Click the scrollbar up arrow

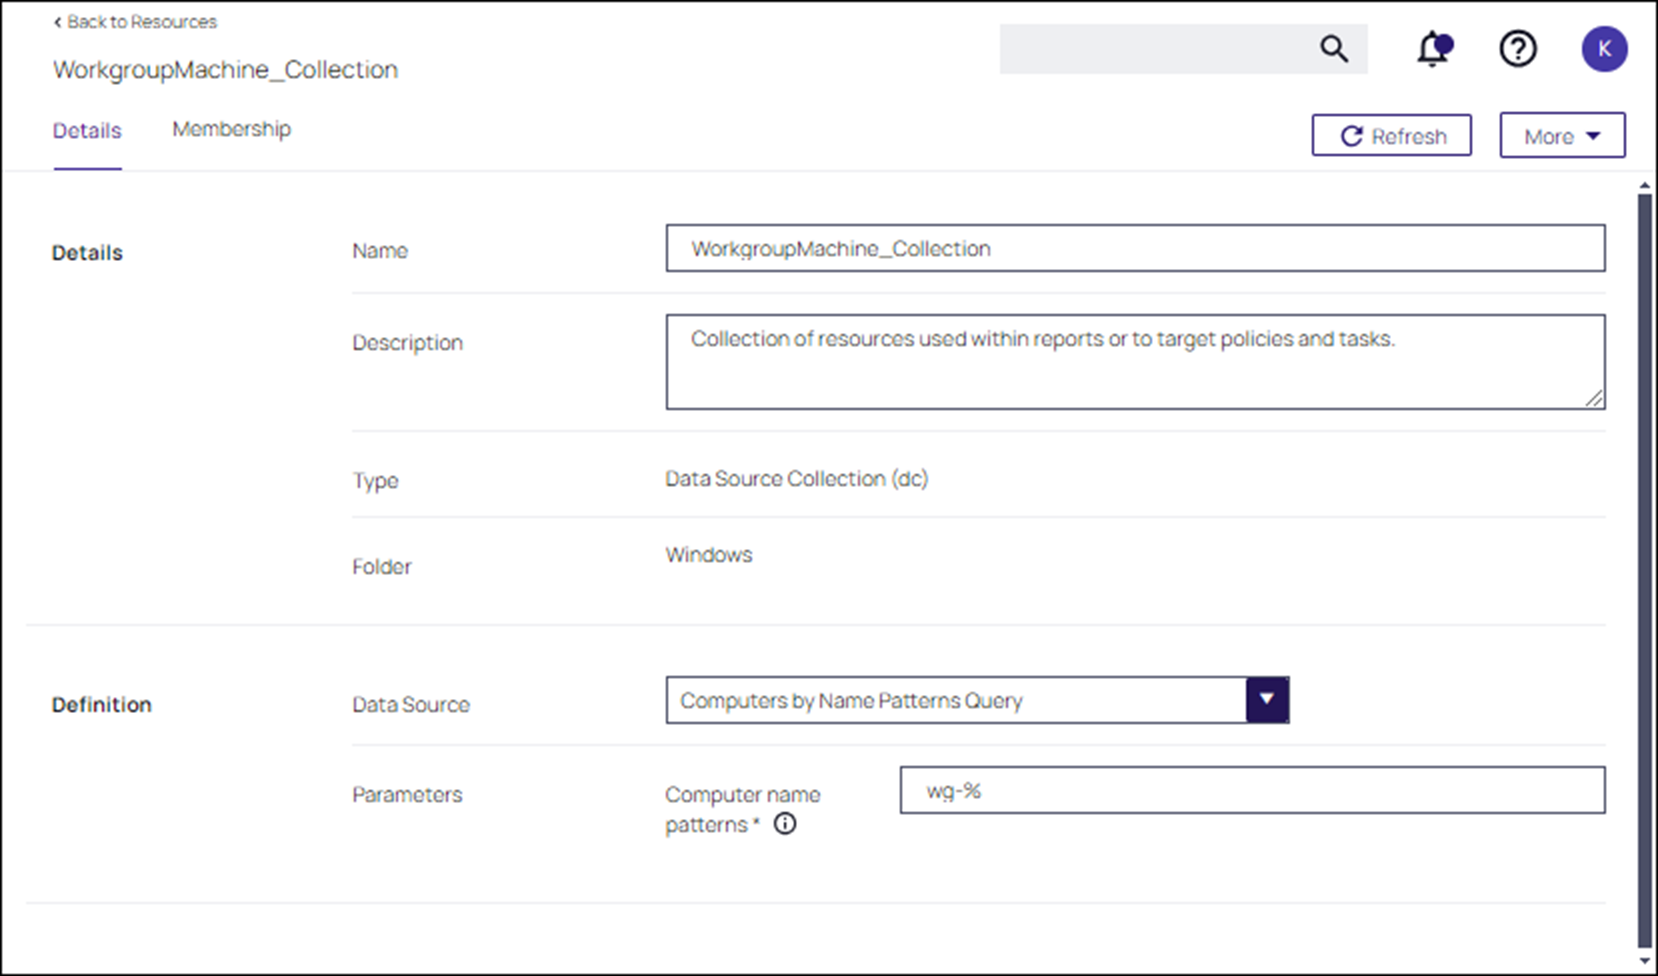pyautogui.click(x=1644, y=186)
